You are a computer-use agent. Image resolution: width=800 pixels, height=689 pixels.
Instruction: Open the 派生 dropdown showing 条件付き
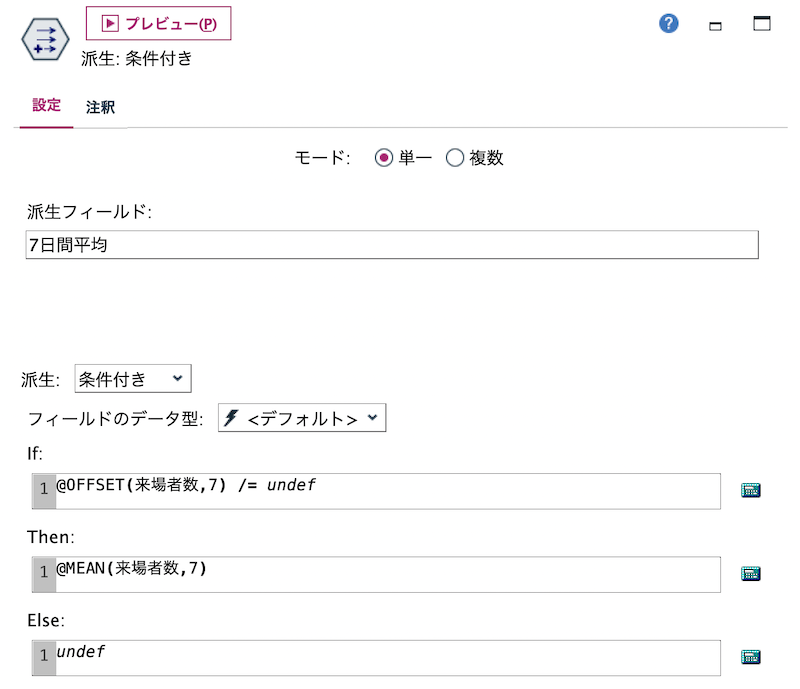[x=132, y=378]
